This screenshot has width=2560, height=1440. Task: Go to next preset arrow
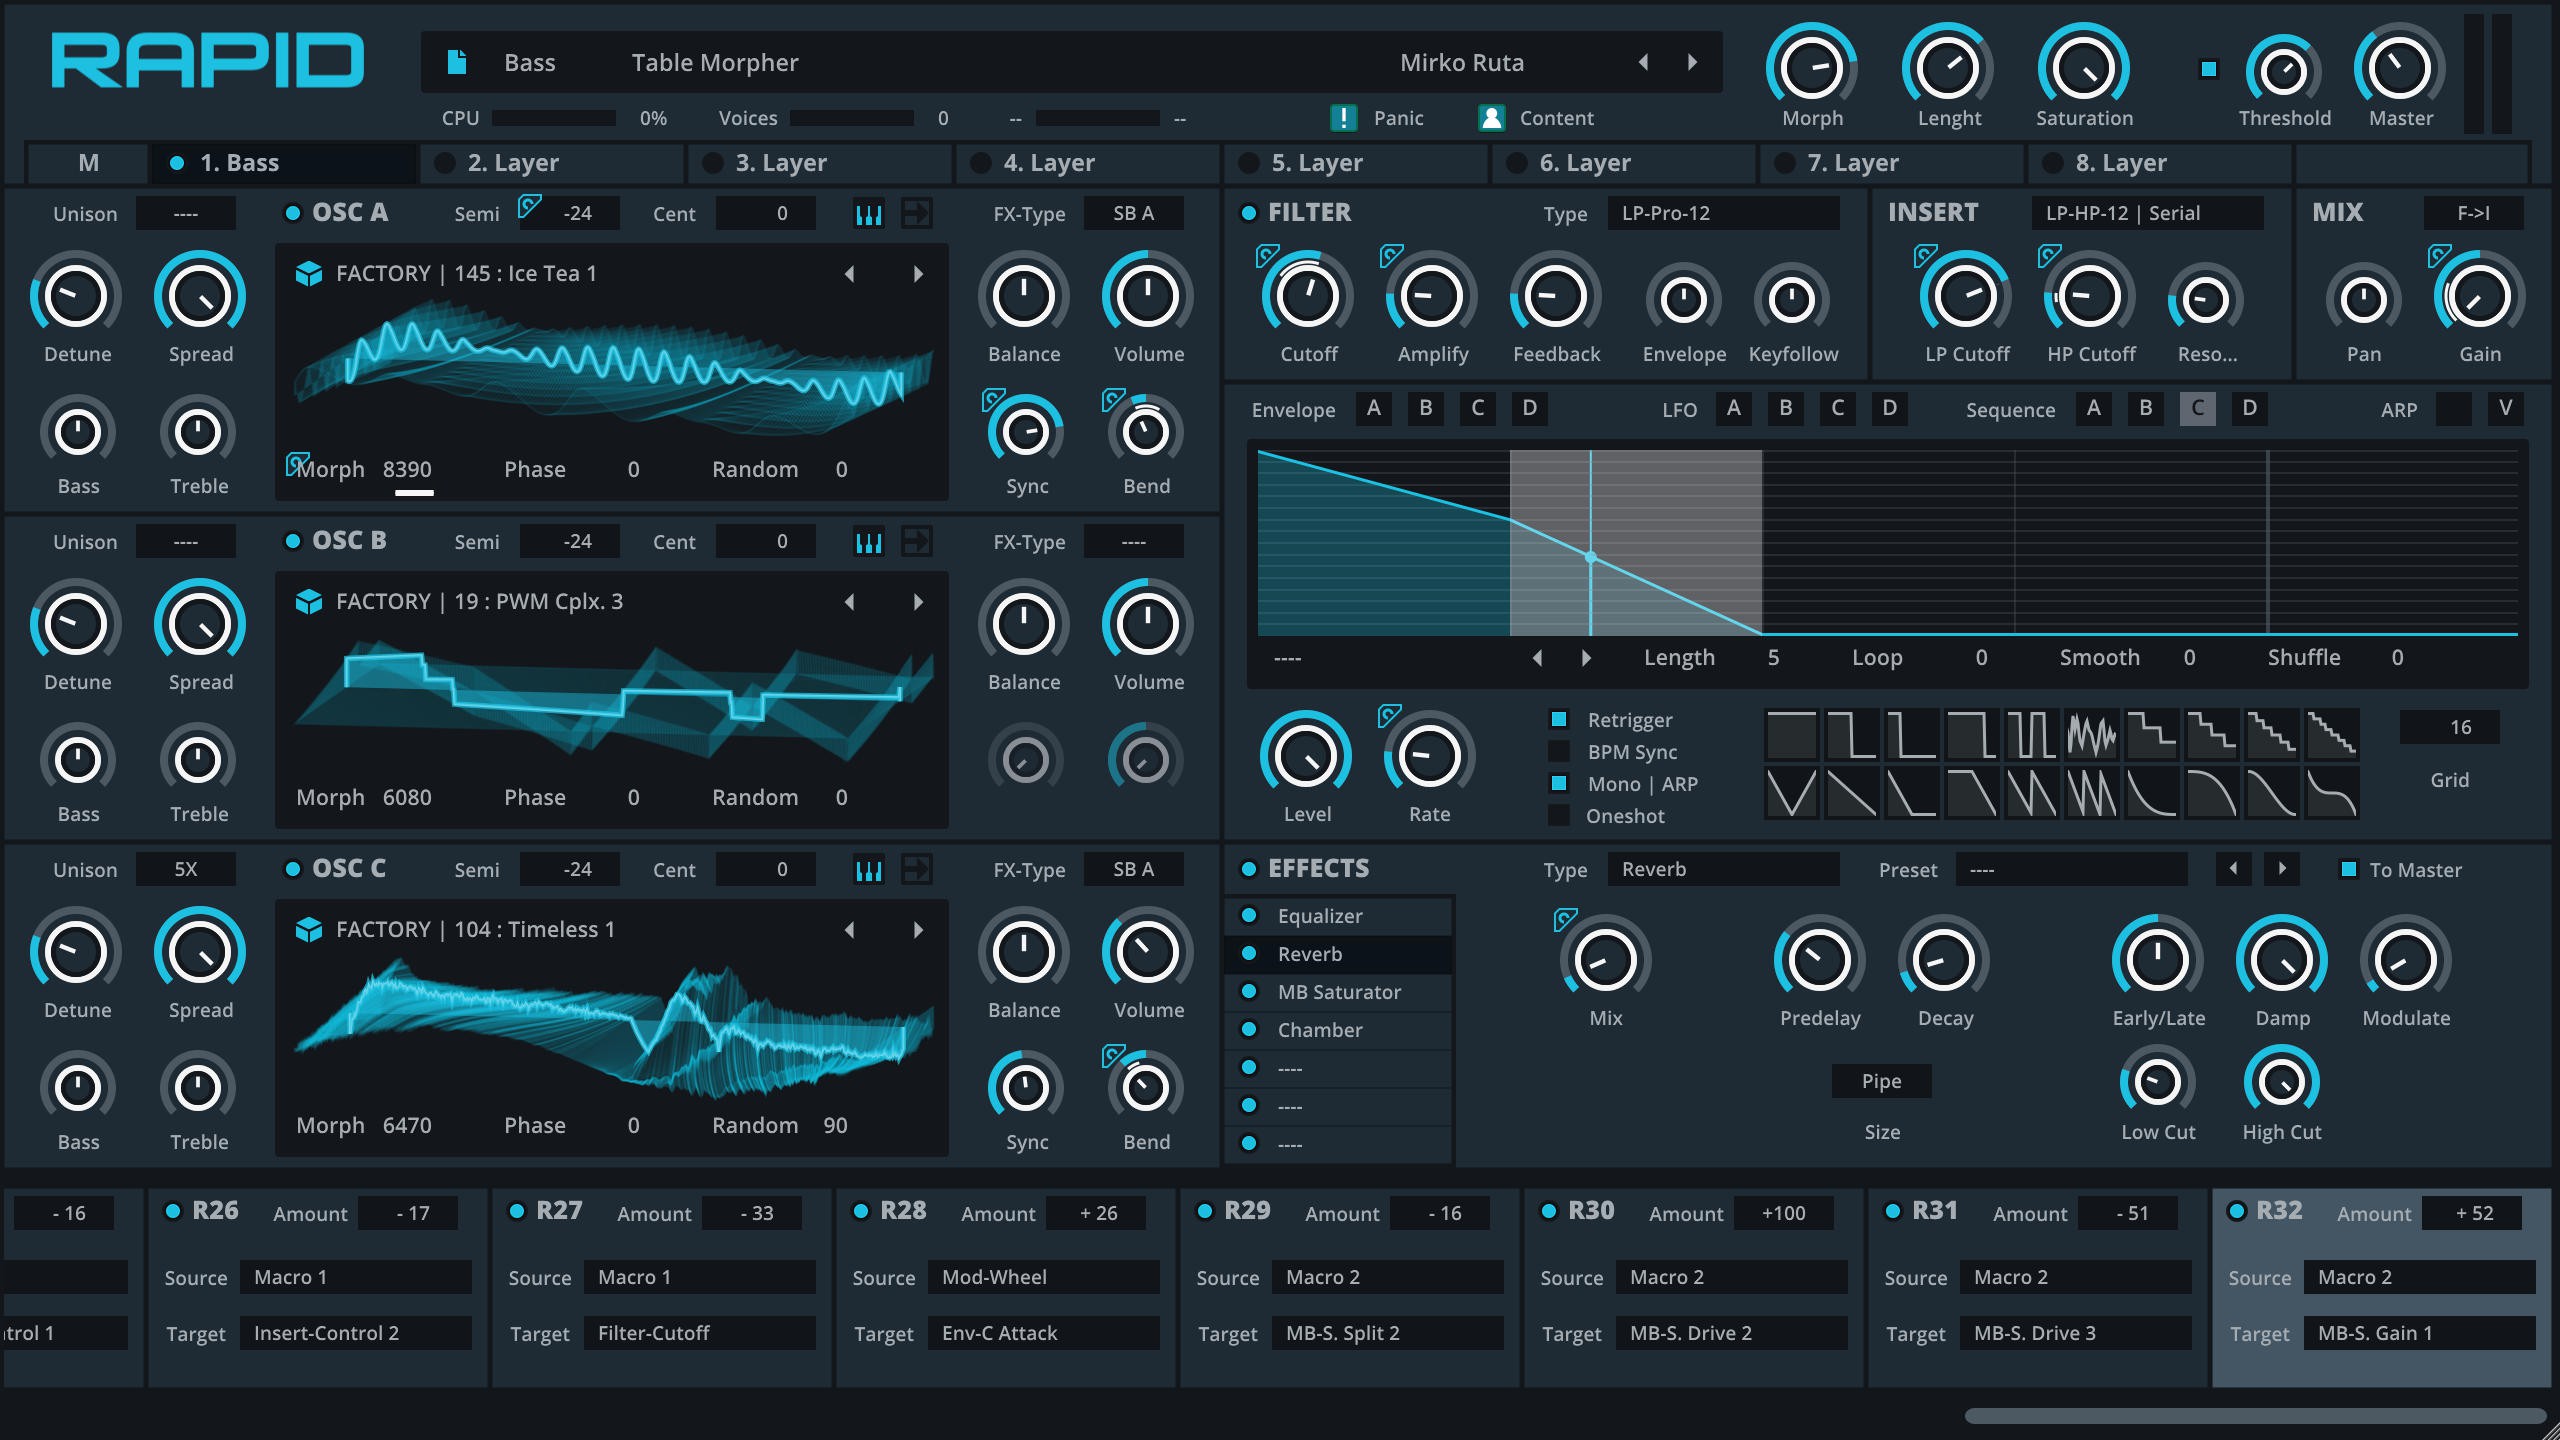(x=1692, y=62)
